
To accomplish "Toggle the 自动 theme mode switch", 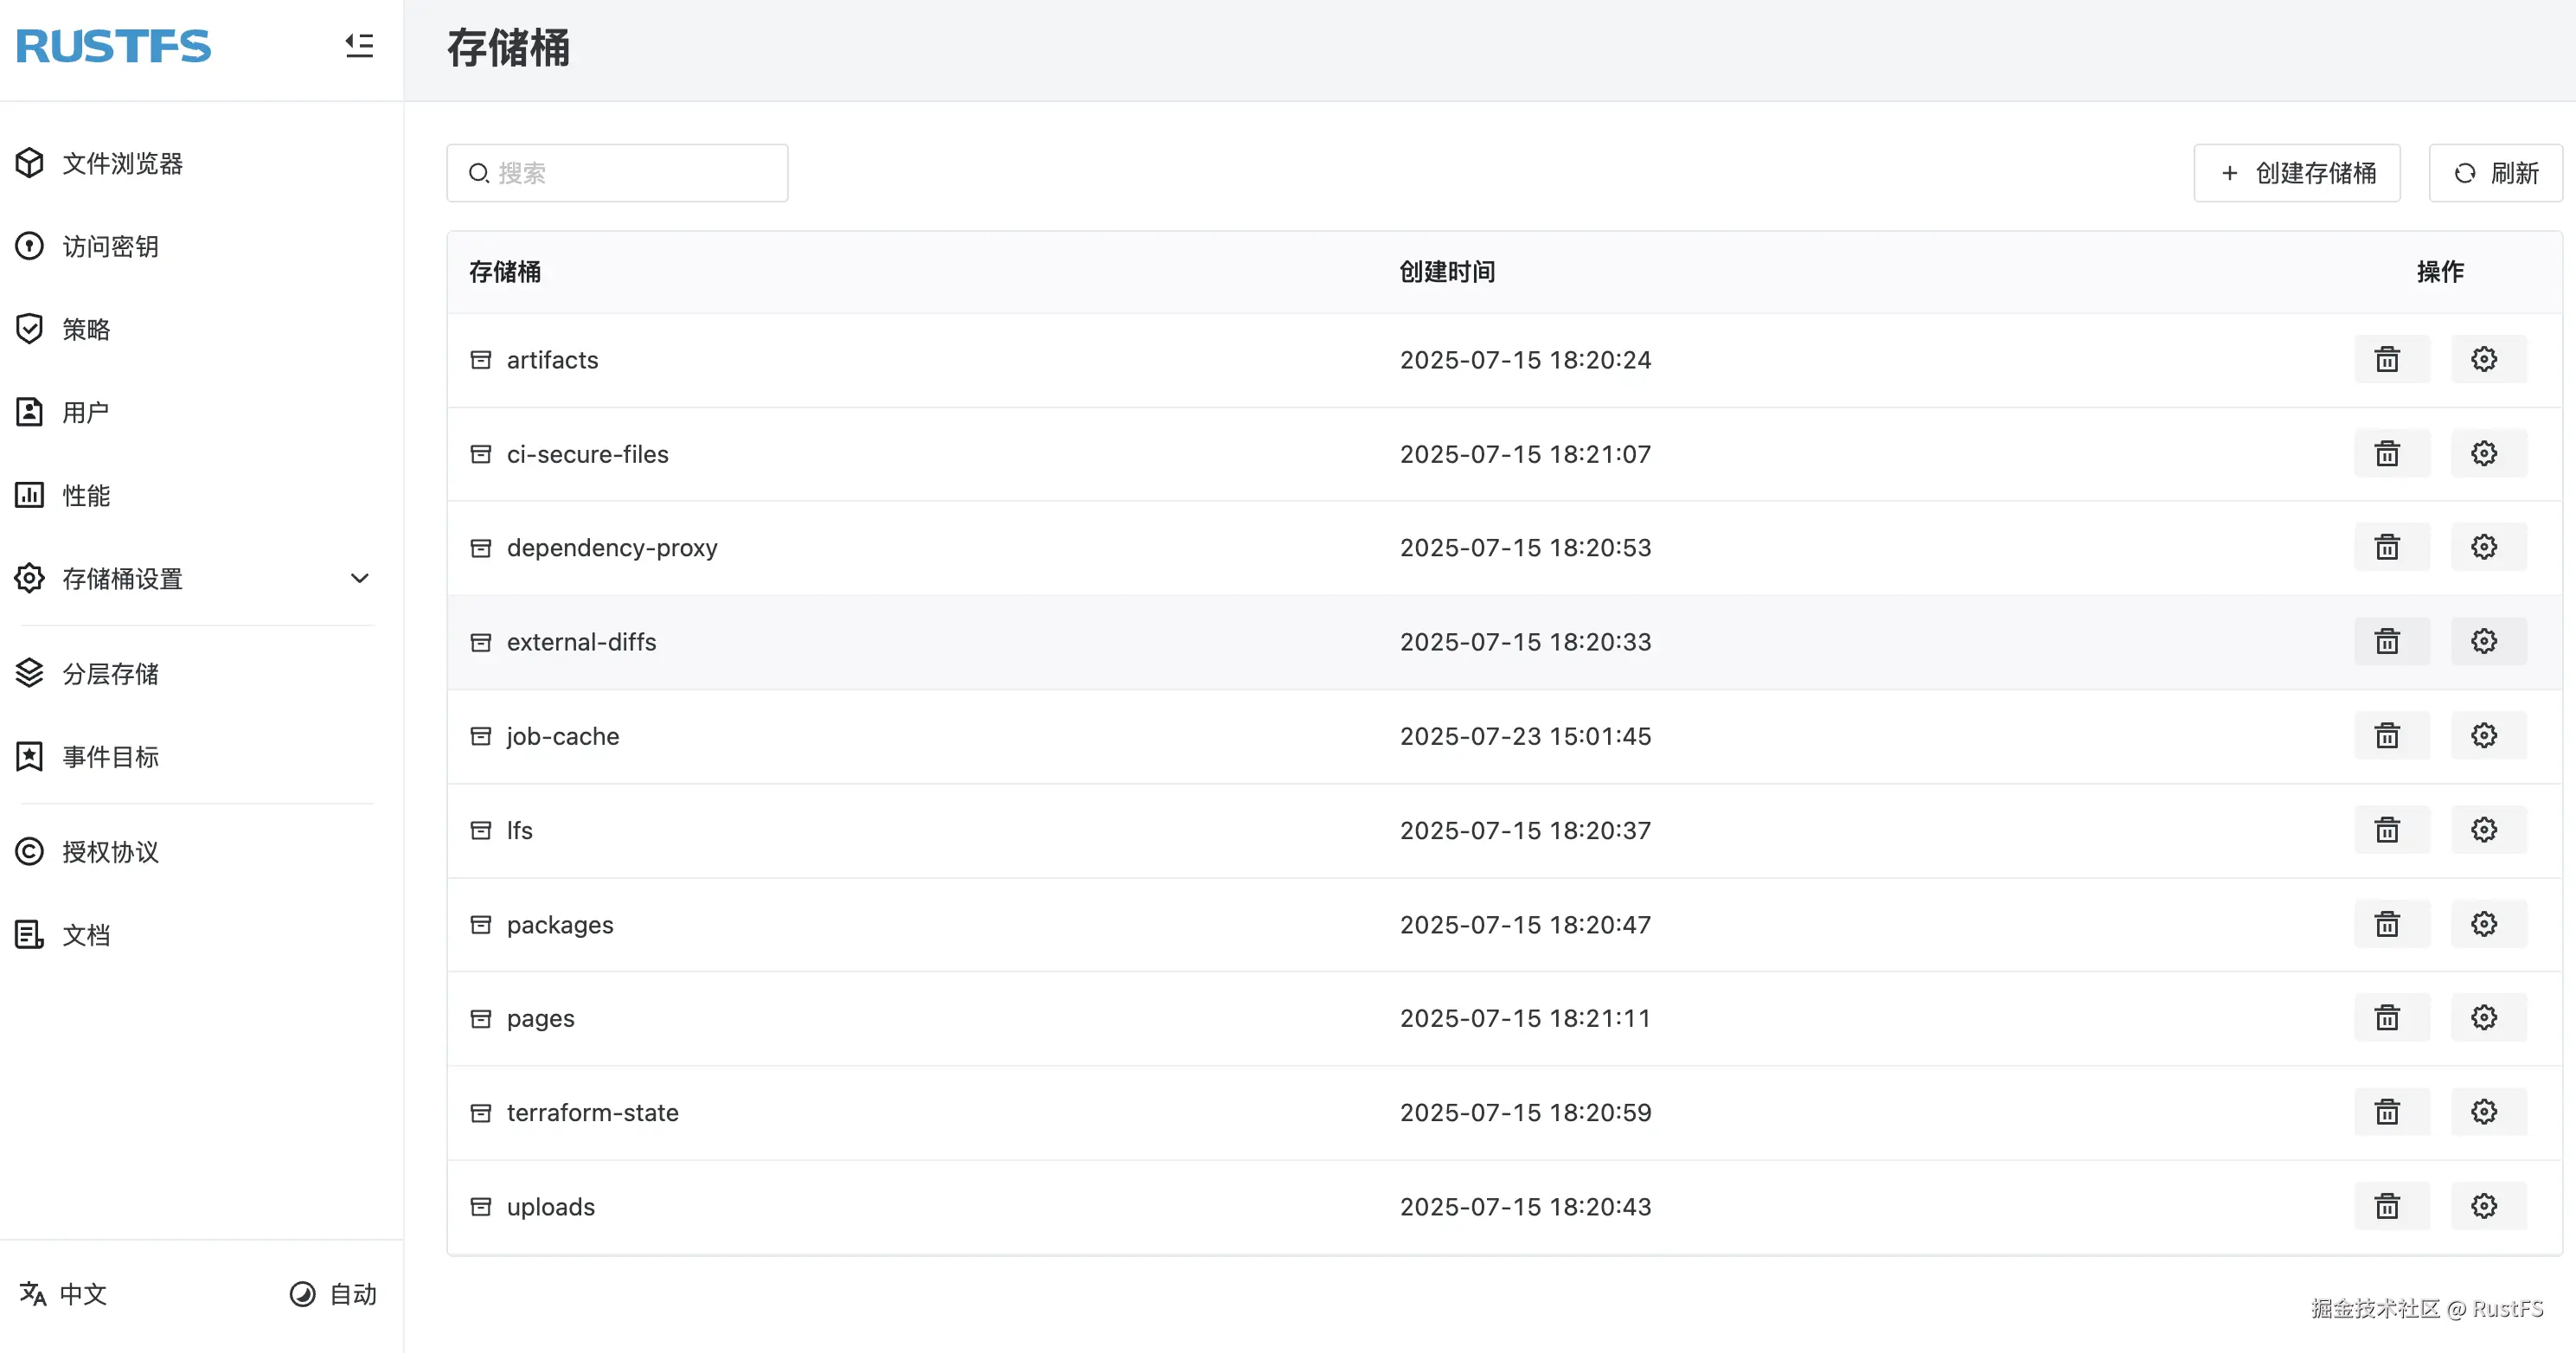I will tap(333, 1294).
